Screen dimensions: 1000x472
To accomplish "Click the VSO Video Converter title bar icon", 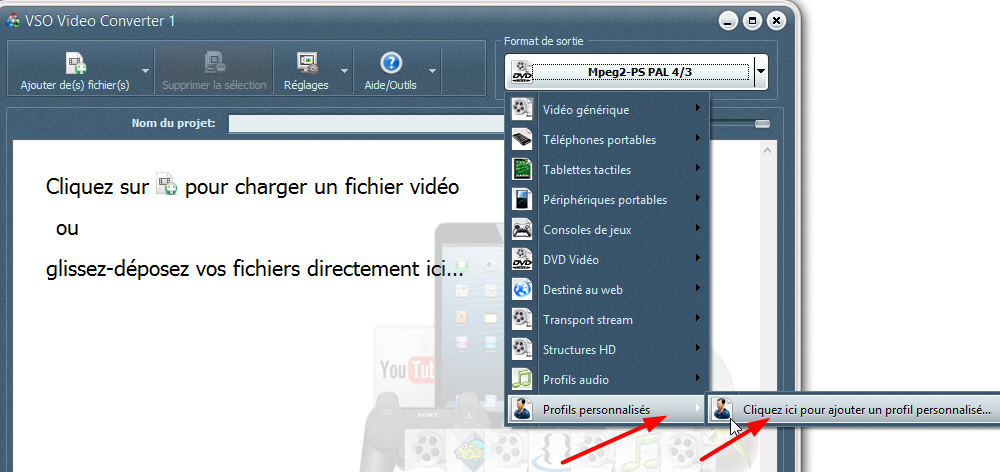I will [x=13, y=20].
